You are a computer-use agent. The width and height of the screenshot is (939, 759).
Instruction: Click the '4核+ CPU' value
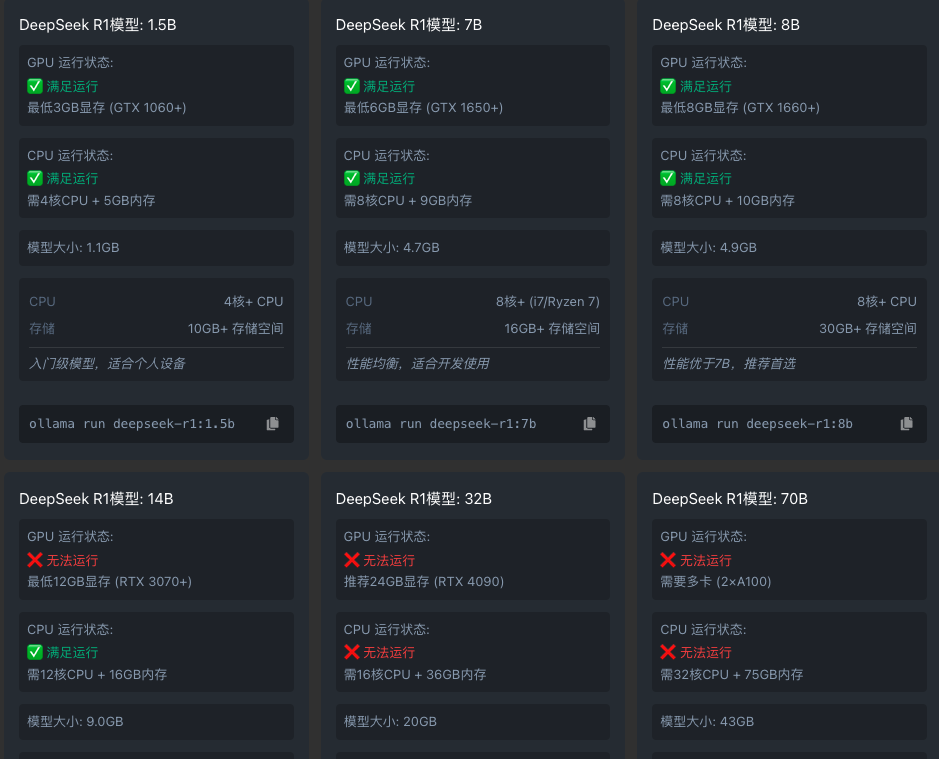click(254, 302)
